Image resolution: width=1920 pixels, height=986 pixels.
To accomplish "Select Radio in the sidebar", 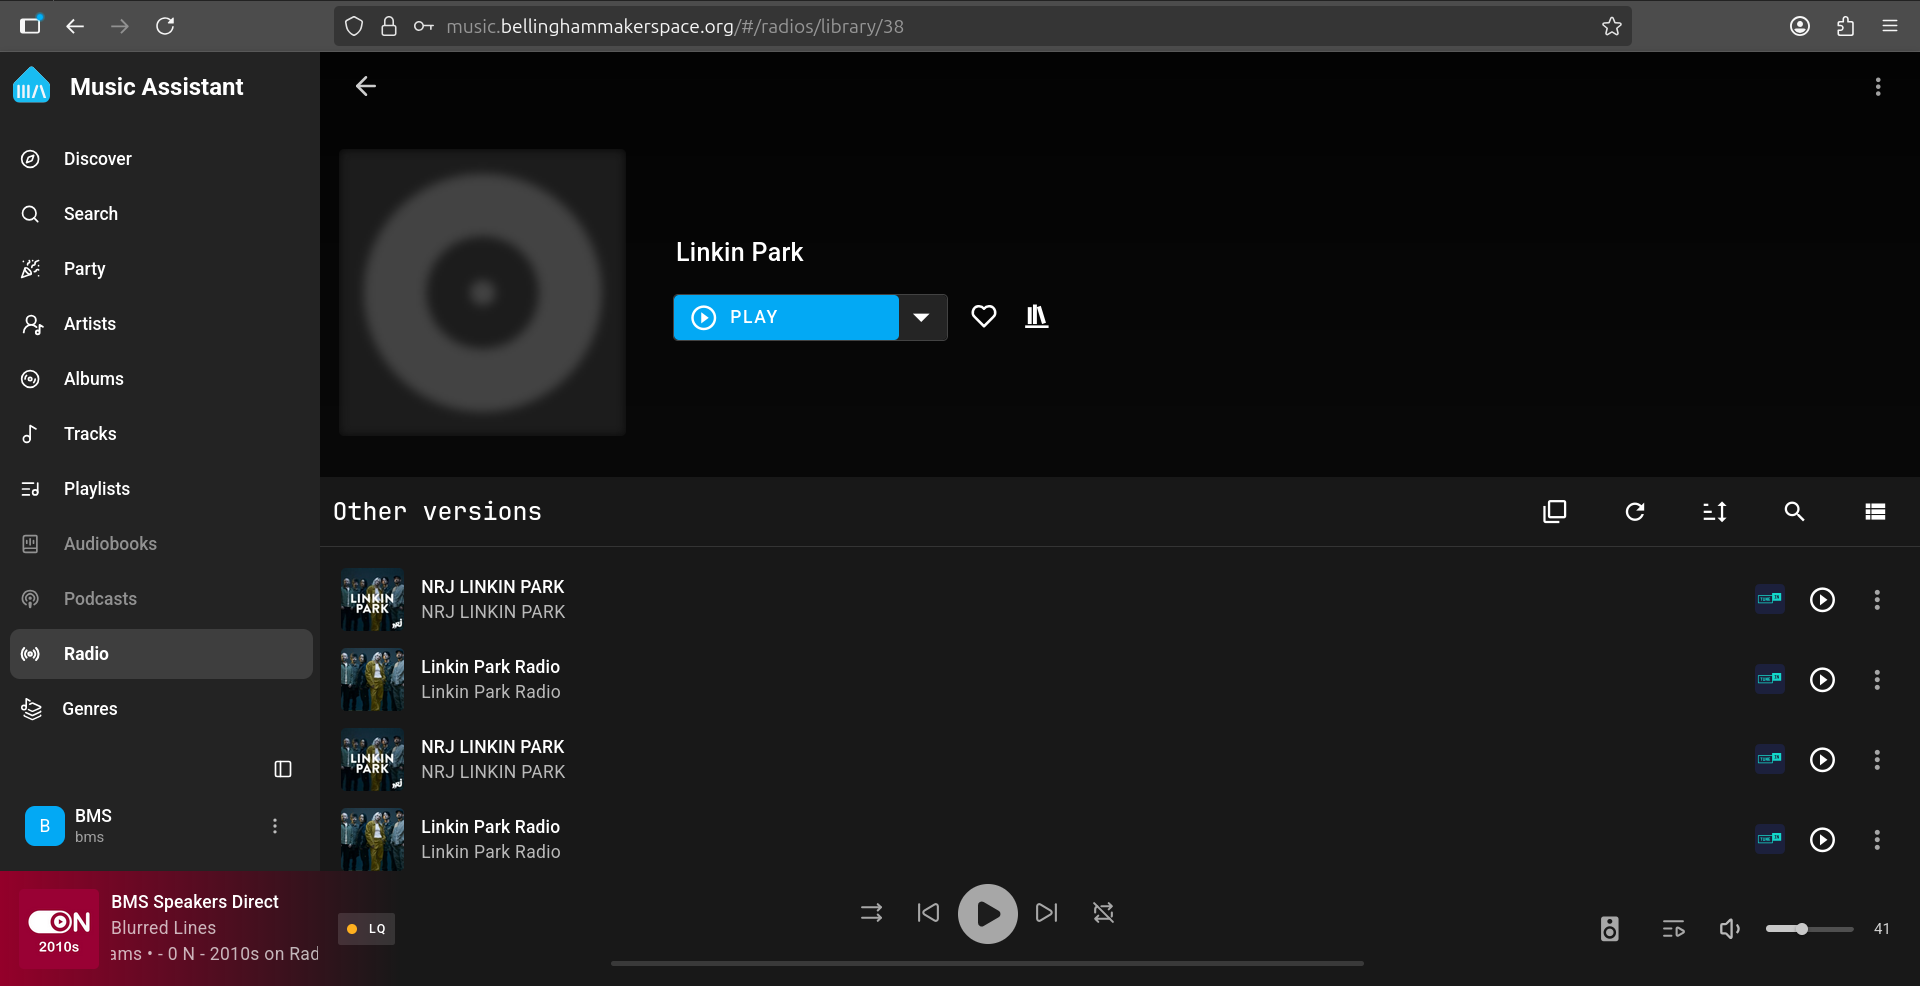I will point(161,654).
